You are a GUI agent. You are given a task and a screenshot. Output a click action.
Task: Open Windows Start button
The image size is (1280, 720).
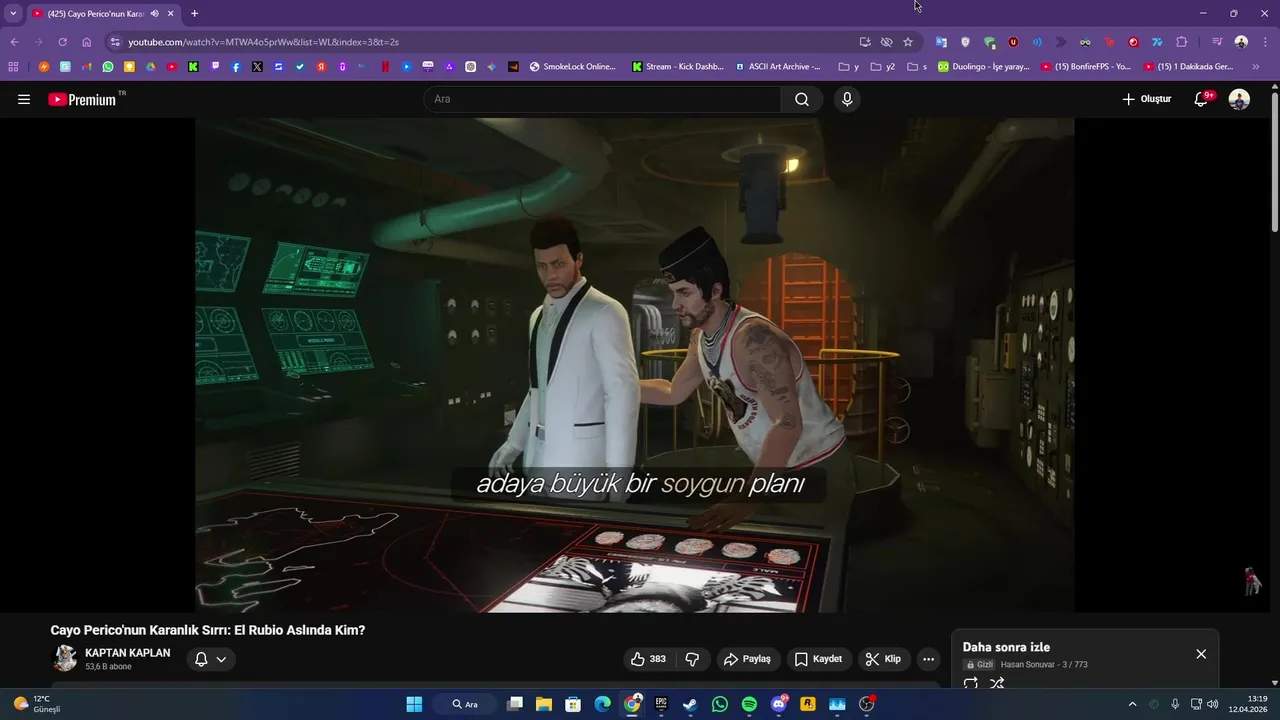pyautogui.click(x=414, y=704)
